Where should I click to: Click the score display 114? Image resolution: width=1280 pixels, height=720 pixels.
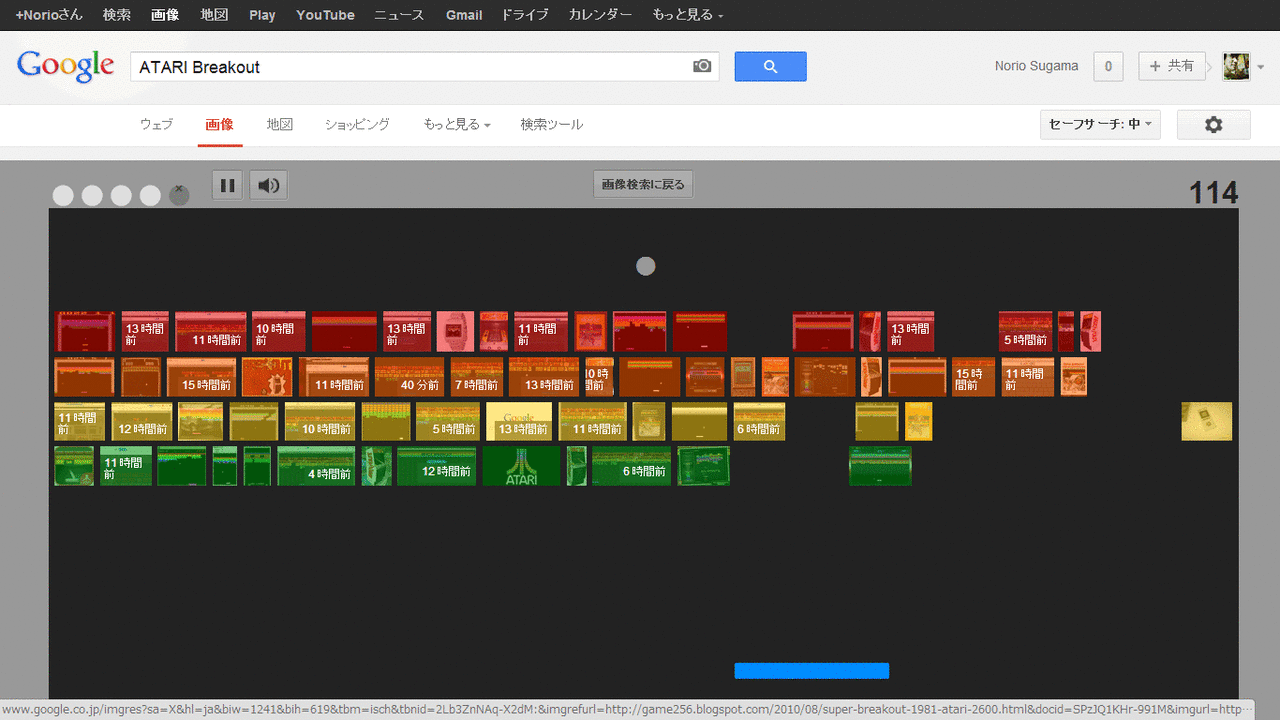(1213, 192)
